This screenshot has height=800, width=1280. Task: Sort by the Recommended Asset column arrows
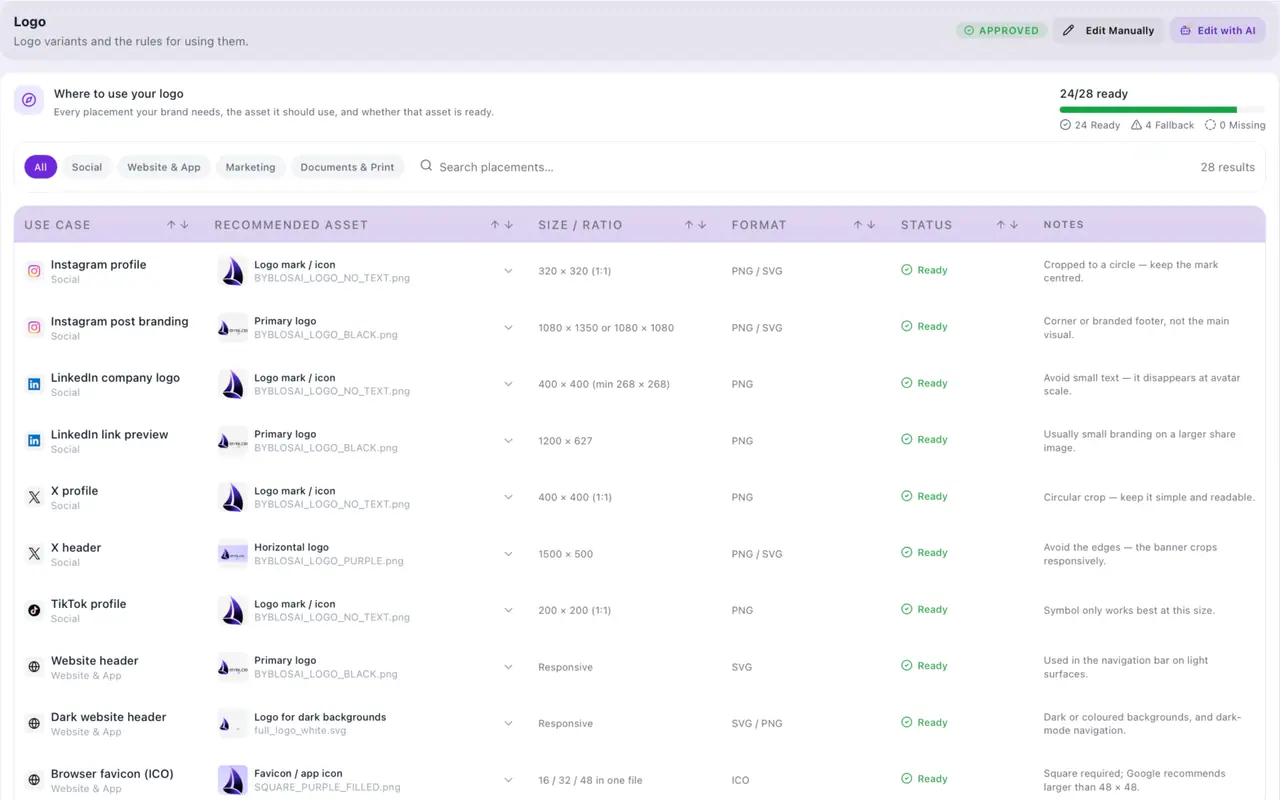[502, 225]
